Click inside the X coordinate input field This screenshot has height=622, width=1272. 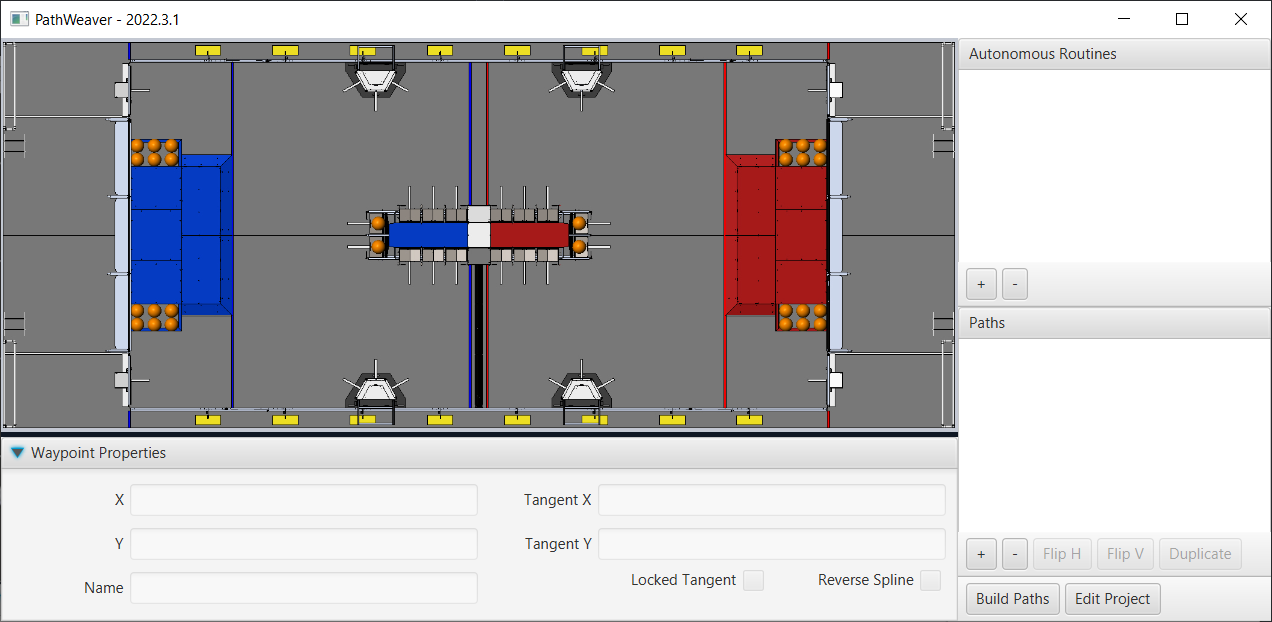click(303, 499)
